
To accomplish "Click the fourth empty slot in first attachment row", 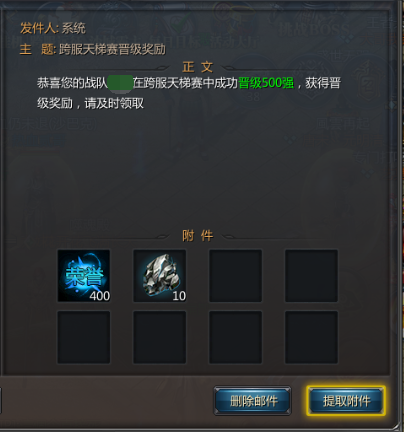I will coord(311,276).
